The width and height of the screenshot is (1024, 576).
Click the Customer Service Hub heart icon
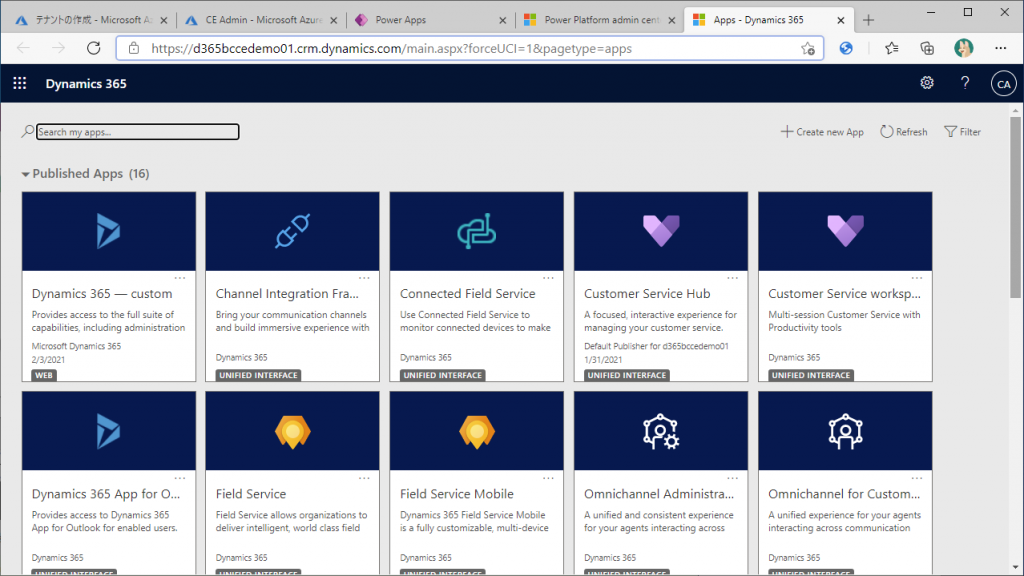point(661,231)
